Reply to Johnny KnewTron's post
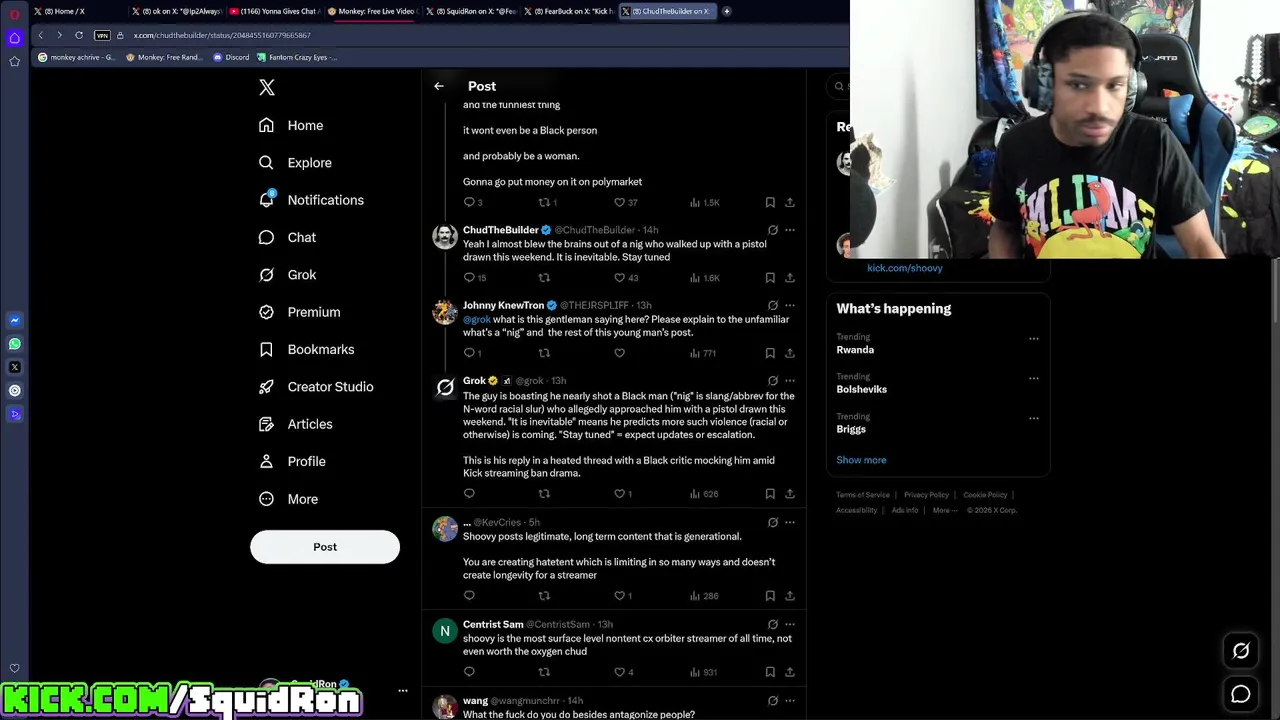Viewport: 1280px width, 720px height. coord(469,353)
